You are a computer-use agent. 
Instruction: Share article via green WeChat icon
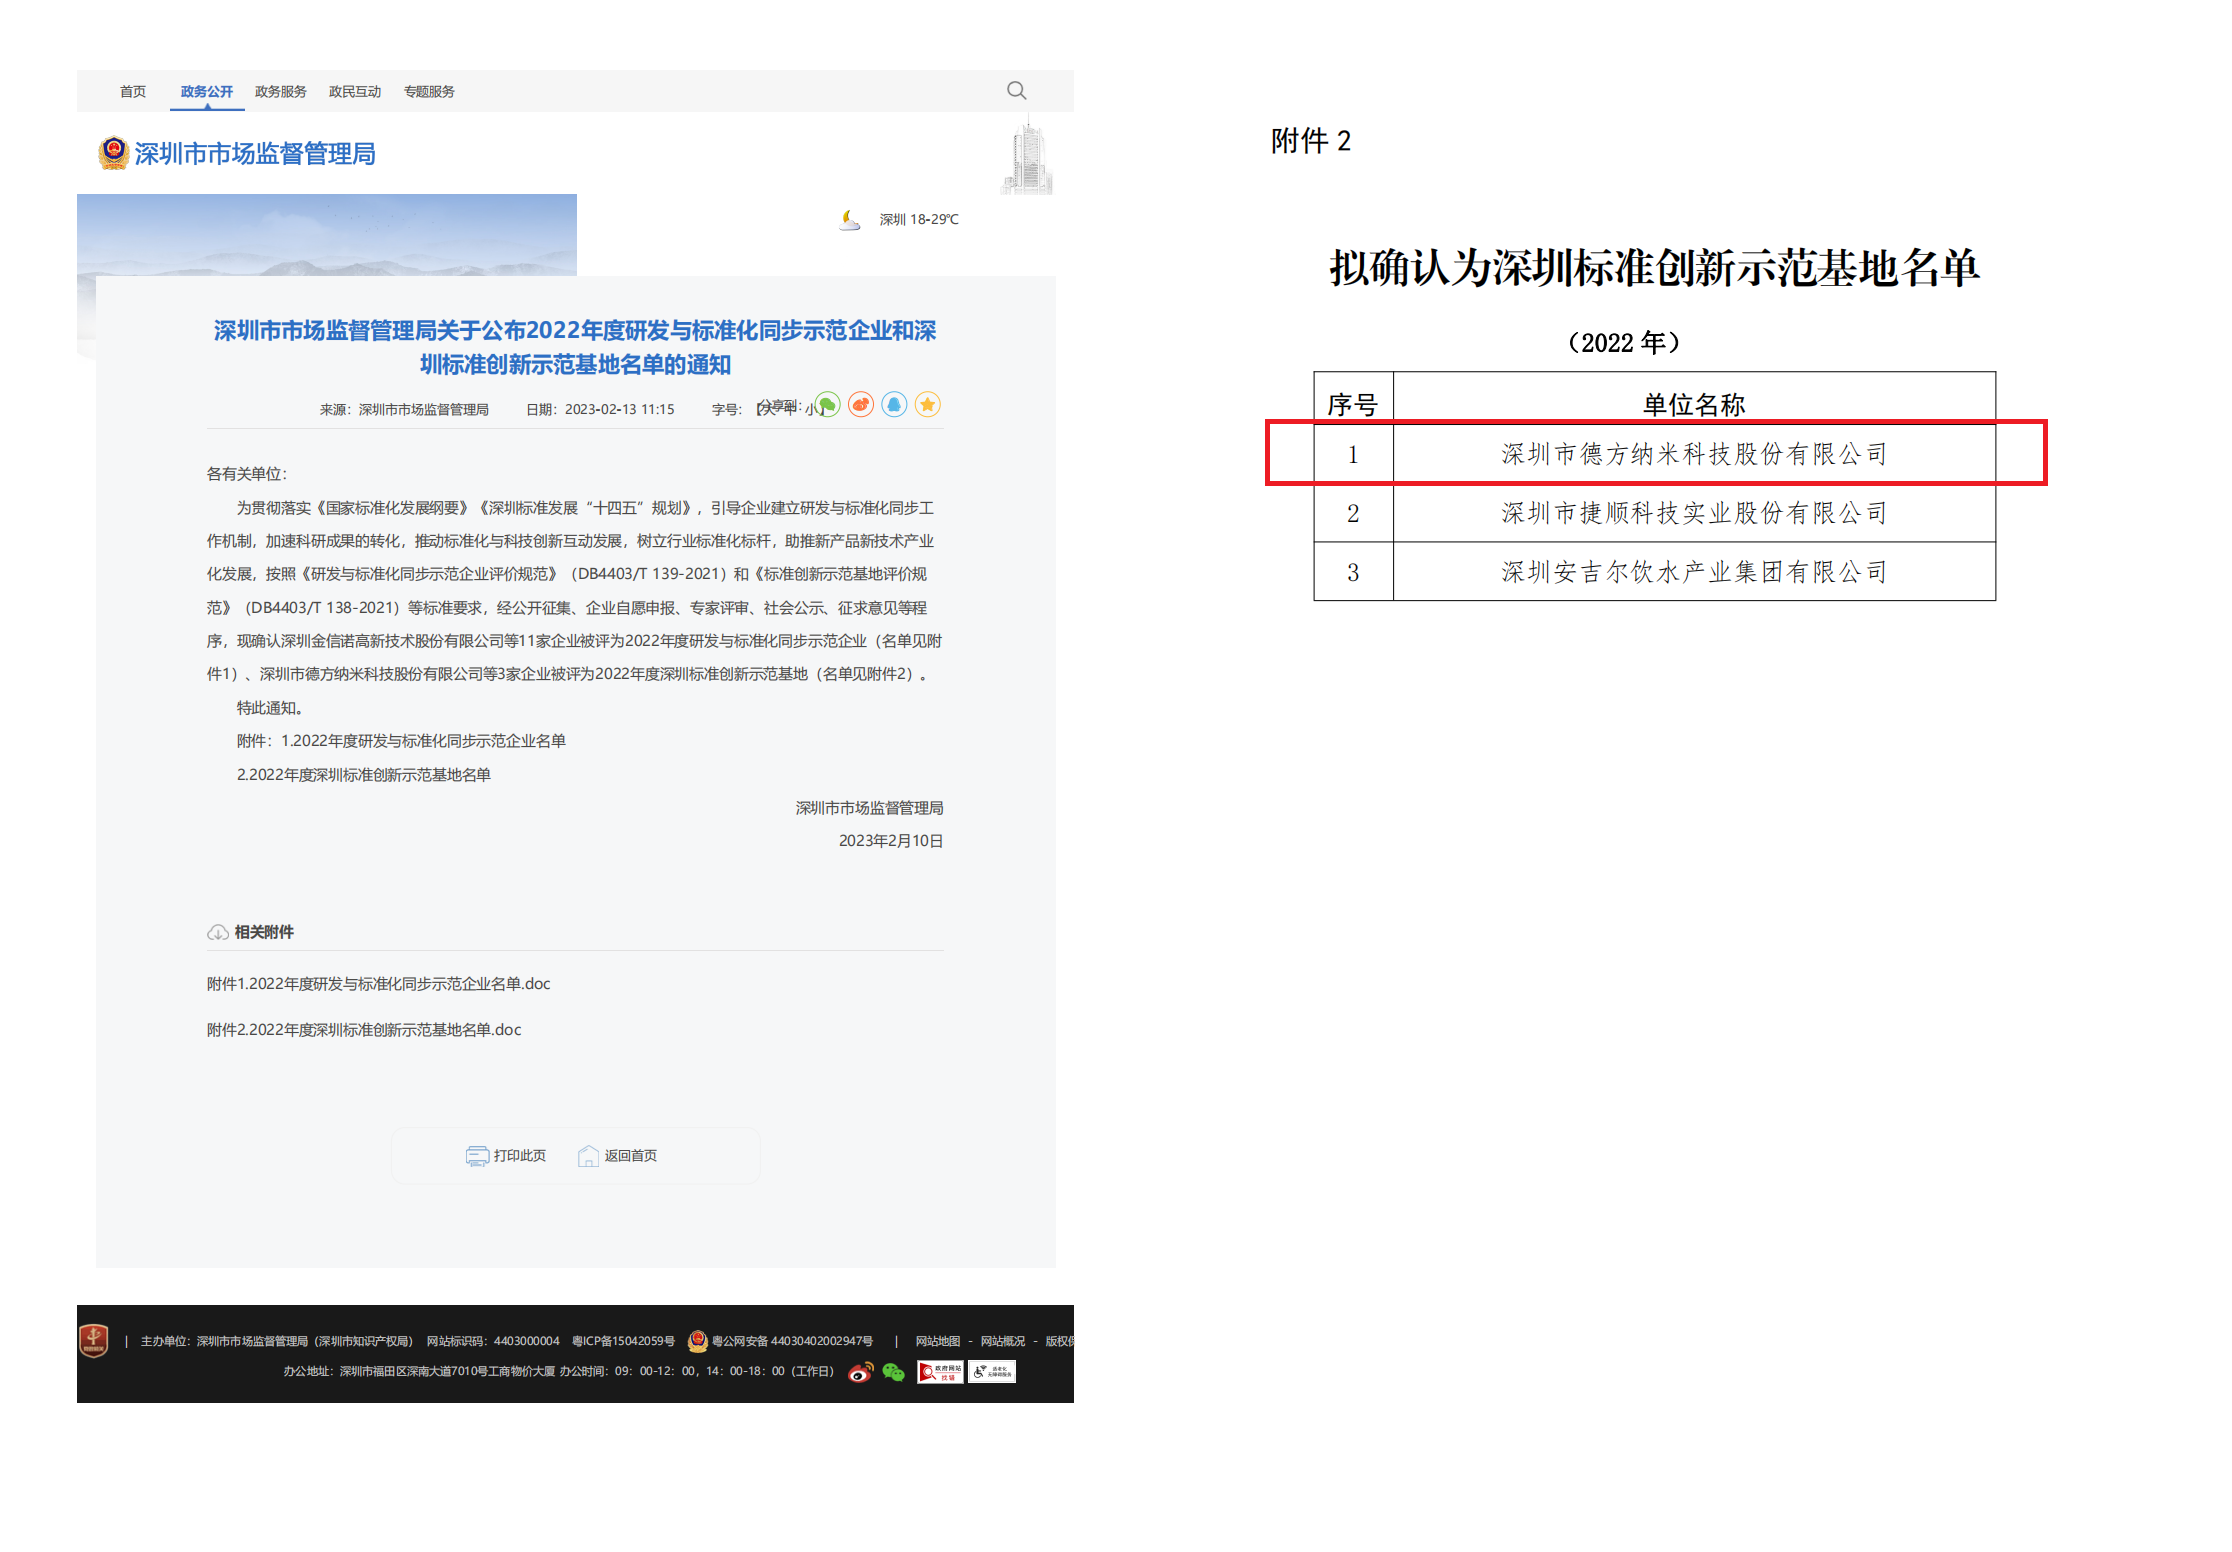(x=827, y=405)
